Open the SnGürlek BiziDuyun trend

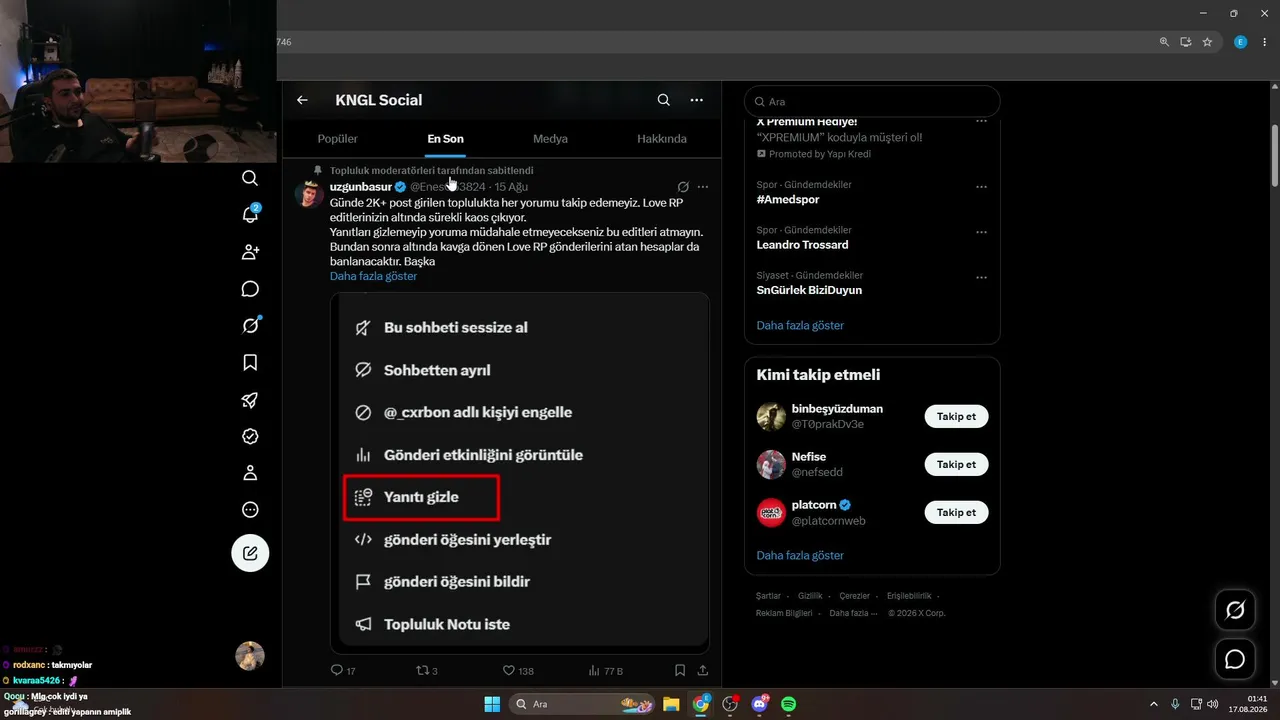point(809,290)
